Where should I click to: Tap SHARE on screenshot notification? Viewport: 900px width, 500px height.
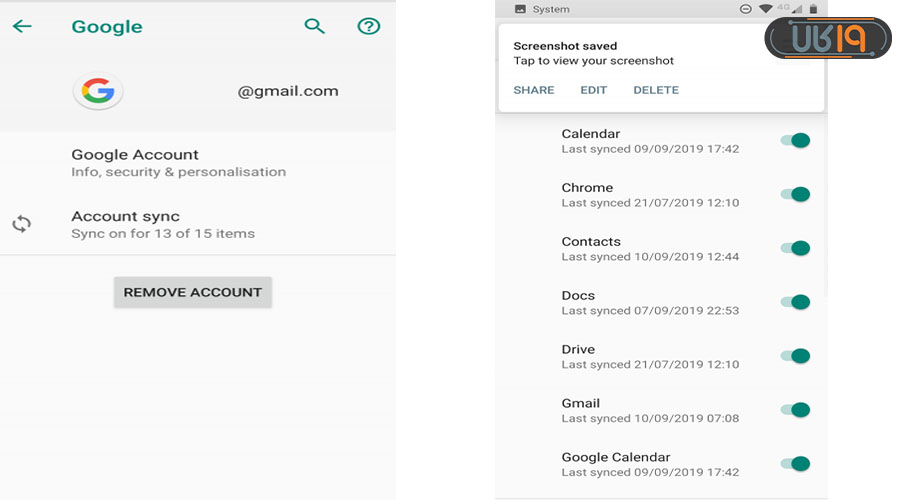click(534, 90)
